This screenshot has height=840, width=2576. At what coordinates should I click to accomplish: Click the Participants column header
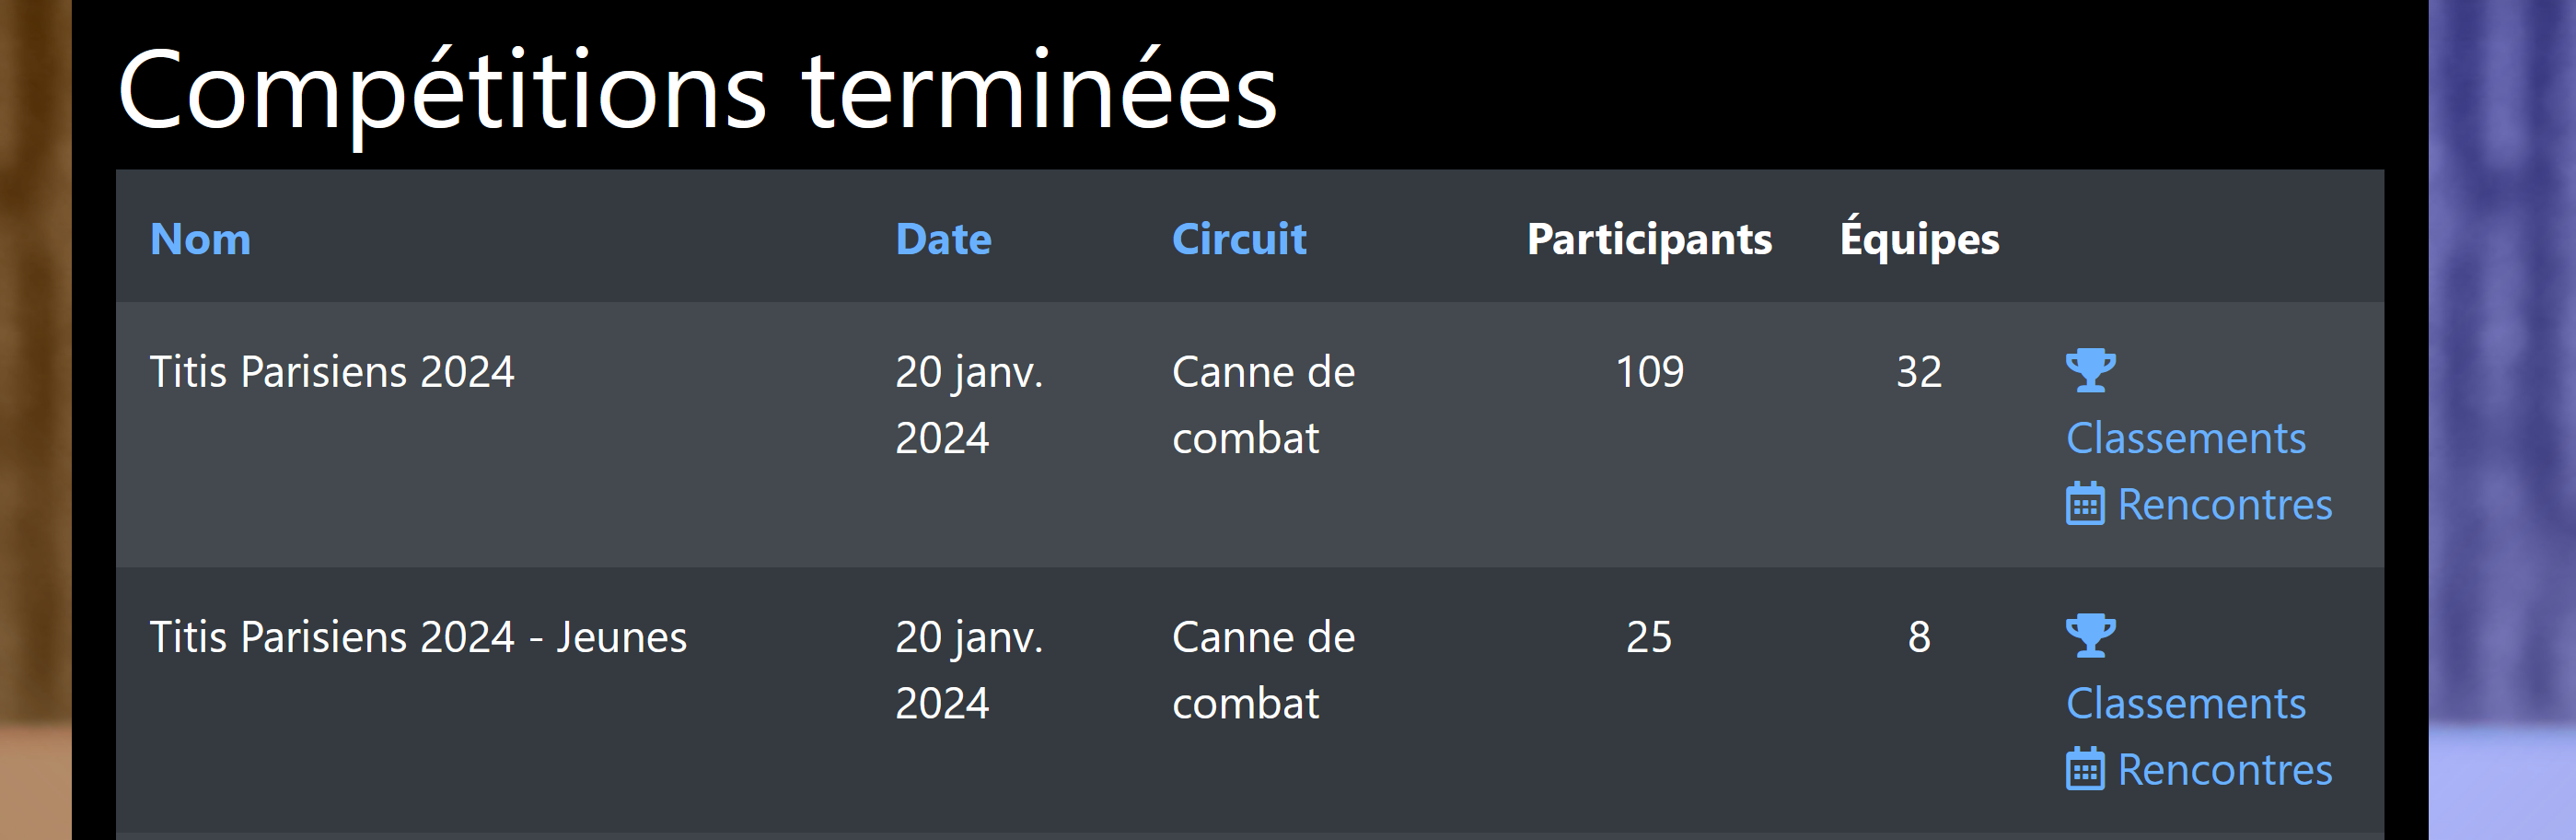coord(1649,239)
